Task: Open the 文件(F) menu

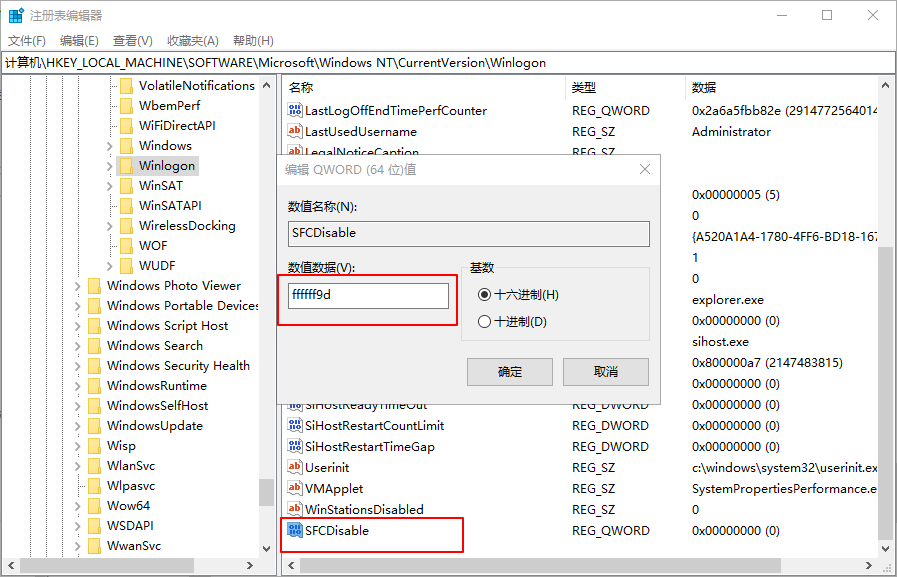Action: click(x=27, y=41)
